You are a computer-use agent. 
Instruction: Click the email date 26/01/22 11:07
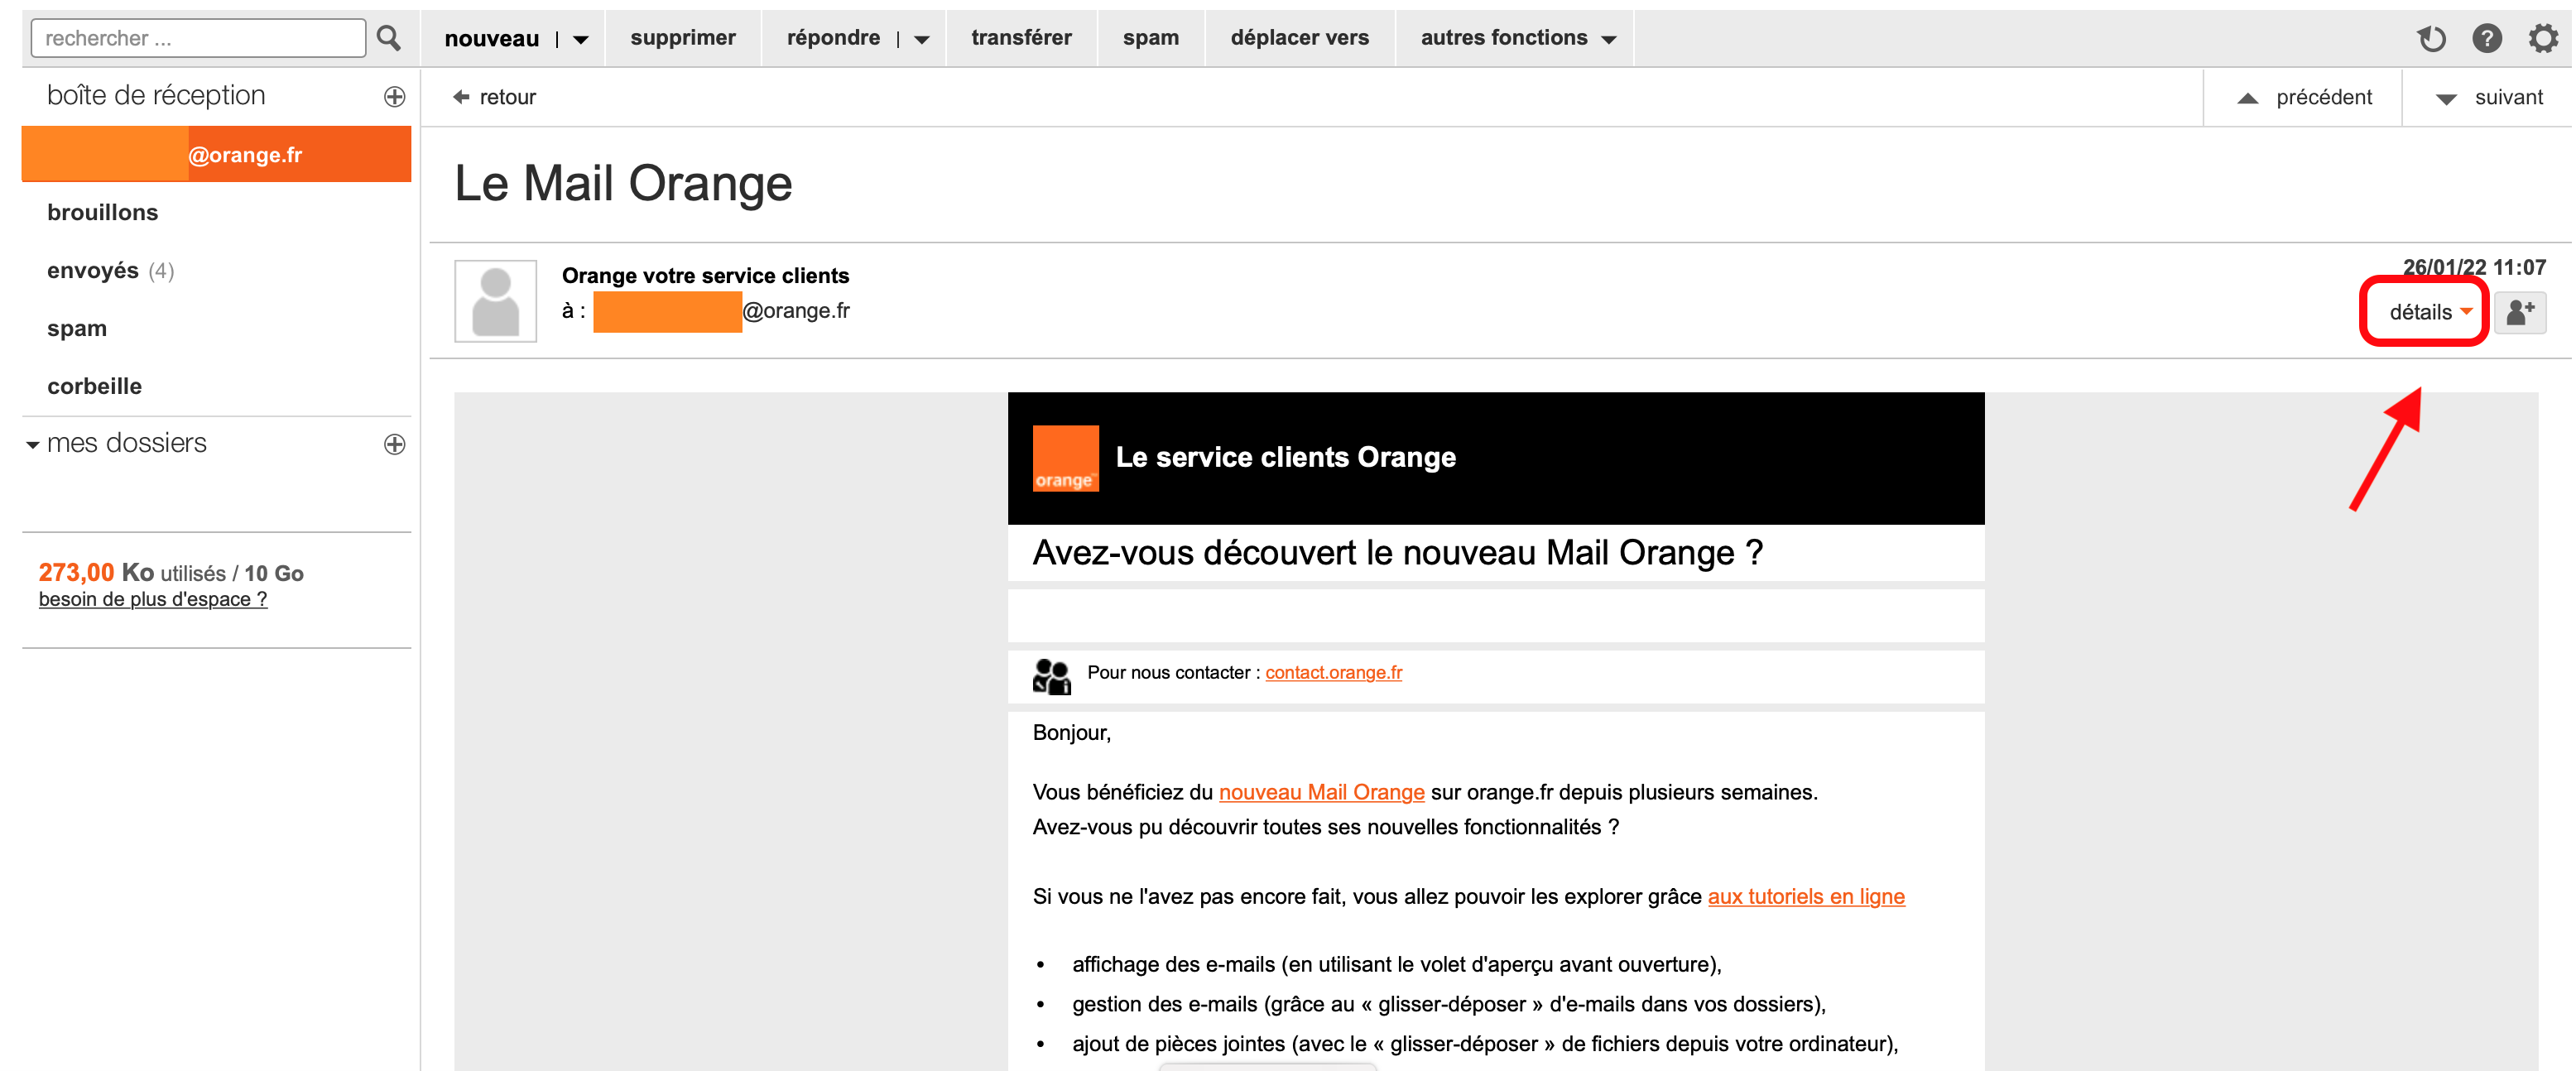[2474, 267]
